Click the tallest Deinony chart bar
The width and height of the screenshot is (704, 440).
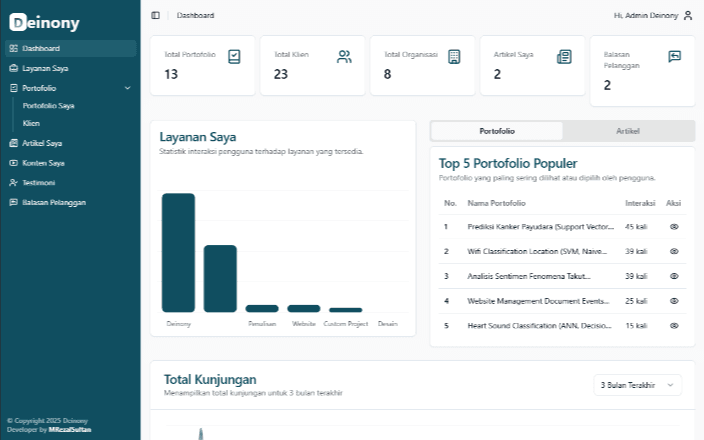178,252
